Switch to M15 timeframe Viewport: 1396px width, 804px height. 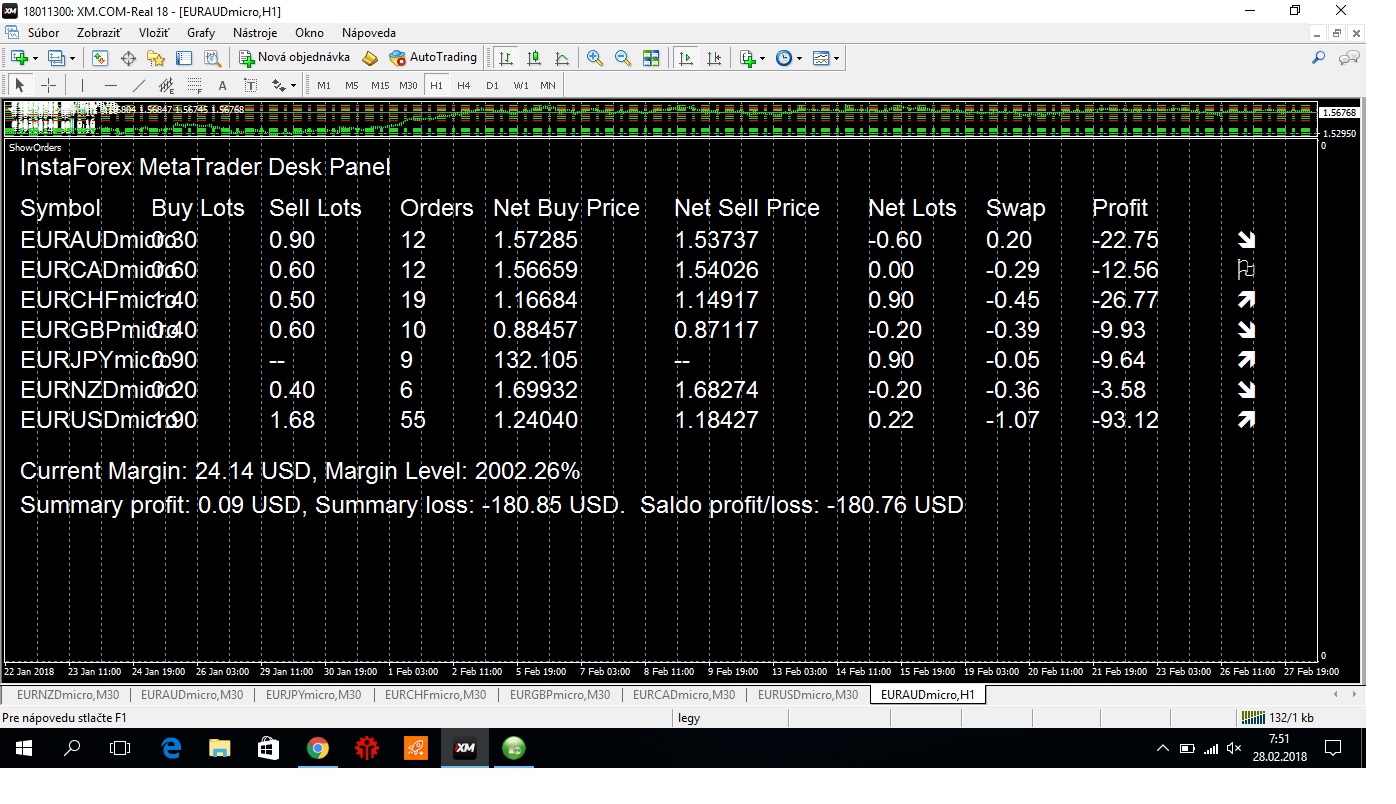click(380, 85)
